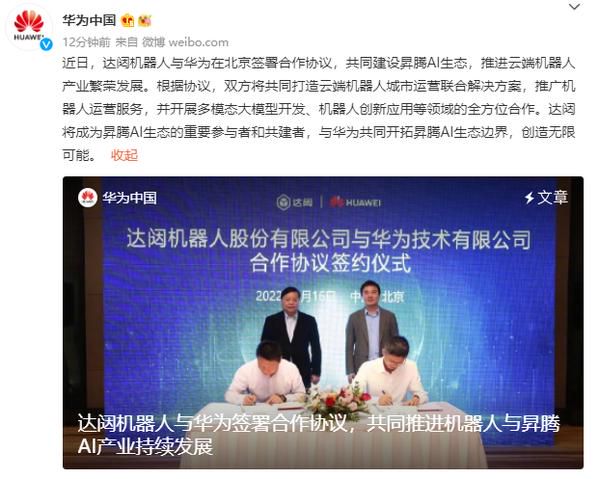Click the post body text paragraph
Image resolution: width=600 pixels, height=479 pixels.
318,109
